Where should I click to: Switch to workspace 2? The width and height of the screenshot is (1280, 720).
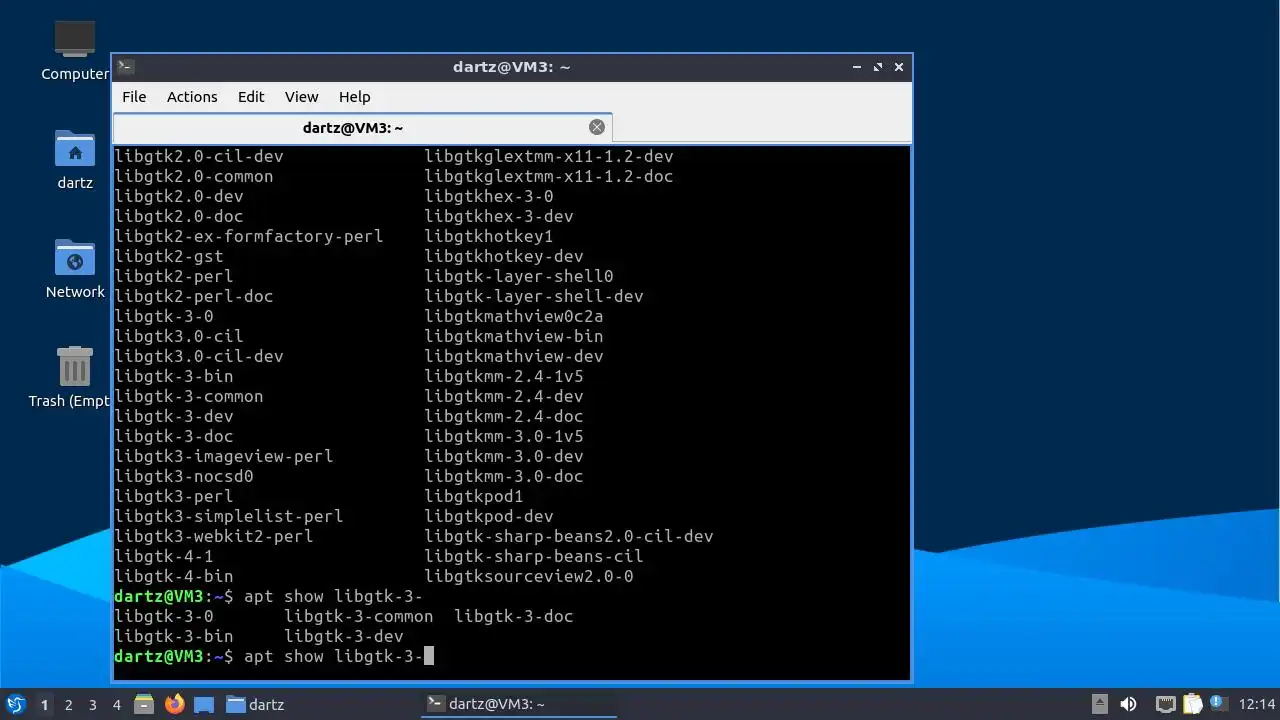click(69, 704)
